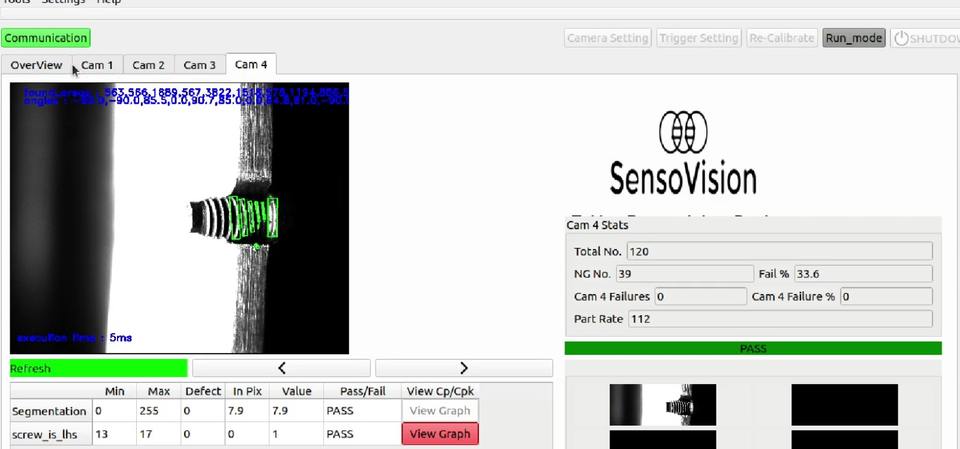Image resolution: width=960 pixels, height=449 pixels.
Task: Click the Re-Calibrate button
Action: click(x=782, y=38)
